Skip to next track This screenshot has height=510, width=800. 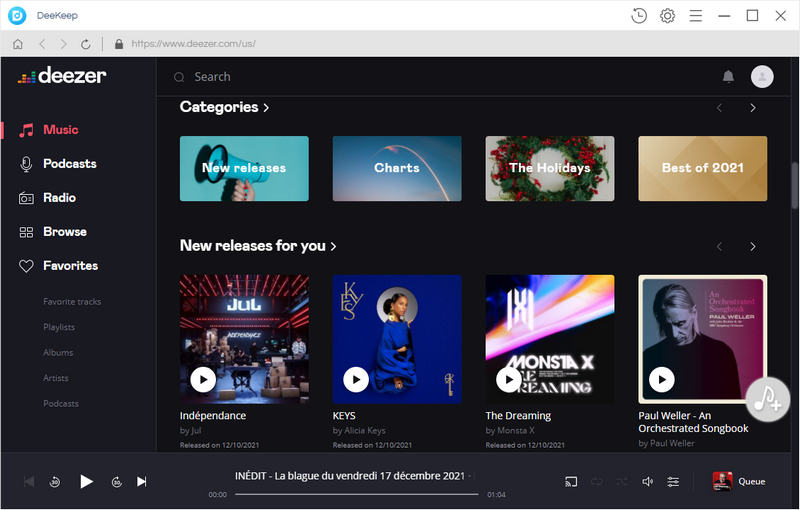point(142,481)
